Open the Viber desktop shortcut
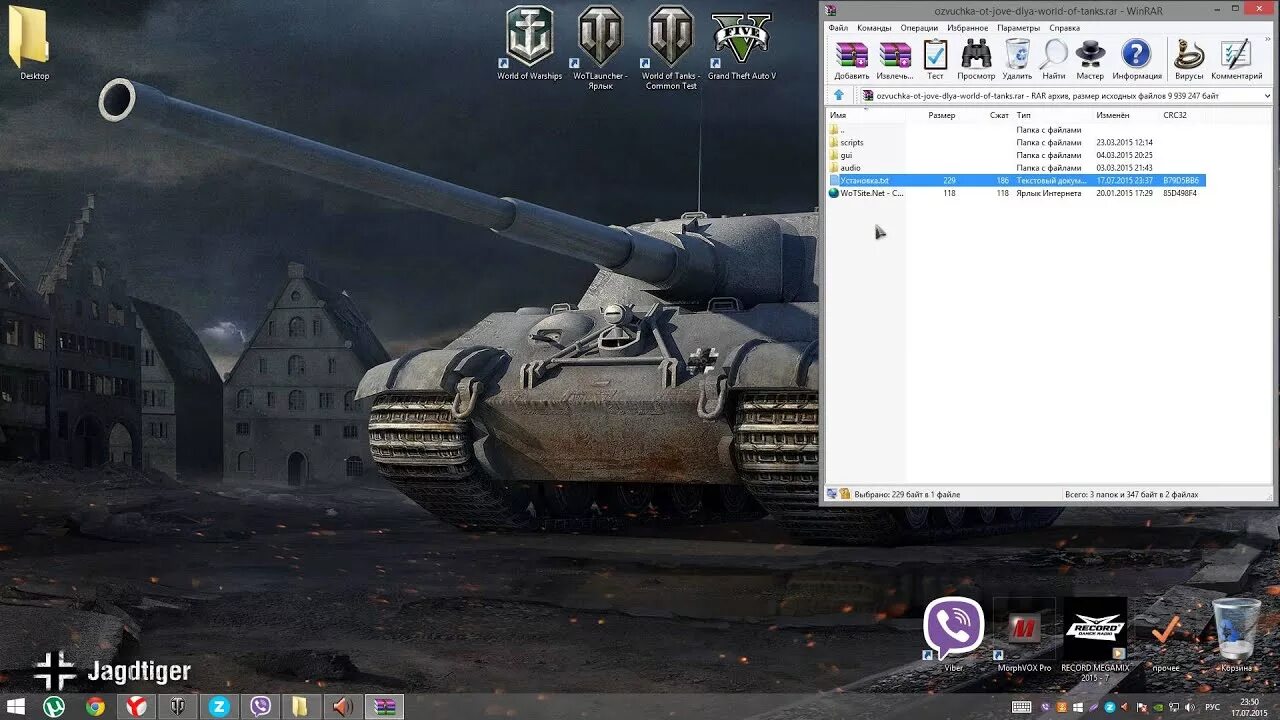 (x=953, y=634)
